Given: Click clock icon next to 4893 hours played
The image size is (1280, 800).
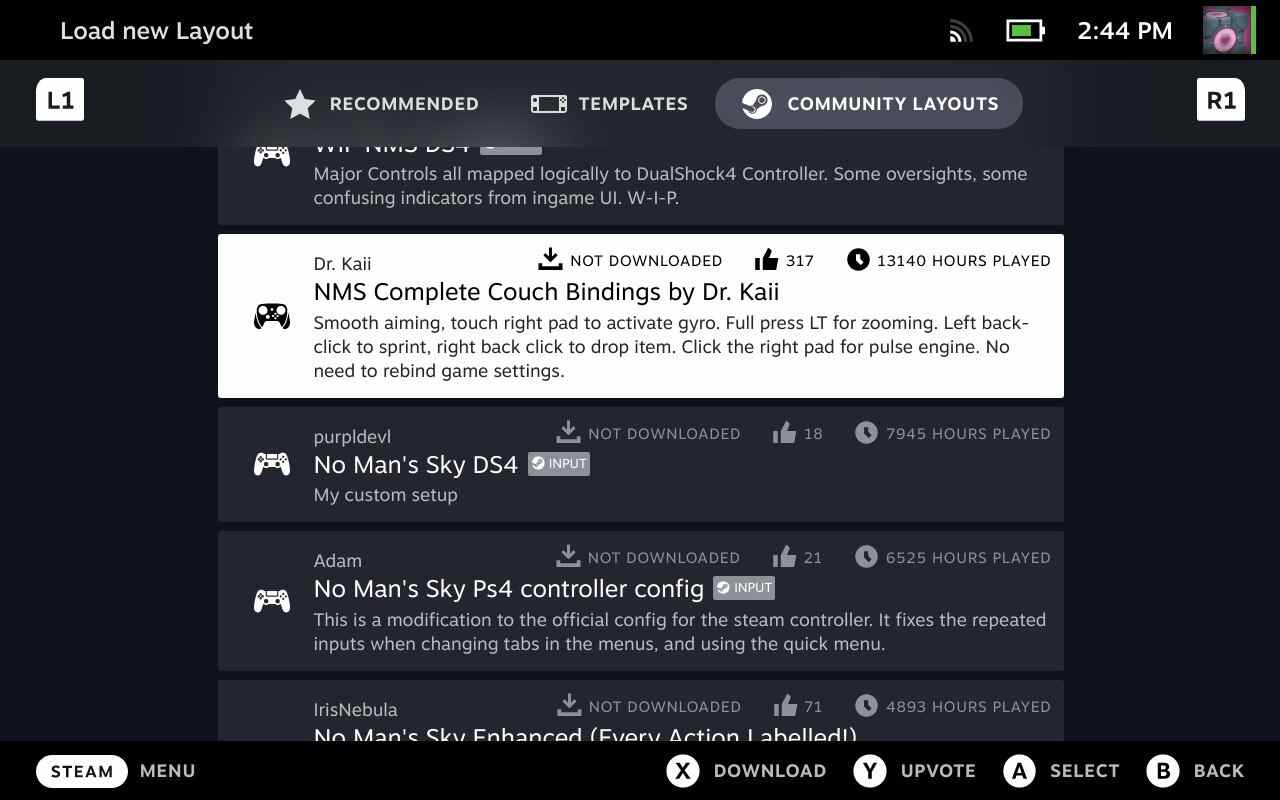Looking at the screenshot, I should point(866,706).
